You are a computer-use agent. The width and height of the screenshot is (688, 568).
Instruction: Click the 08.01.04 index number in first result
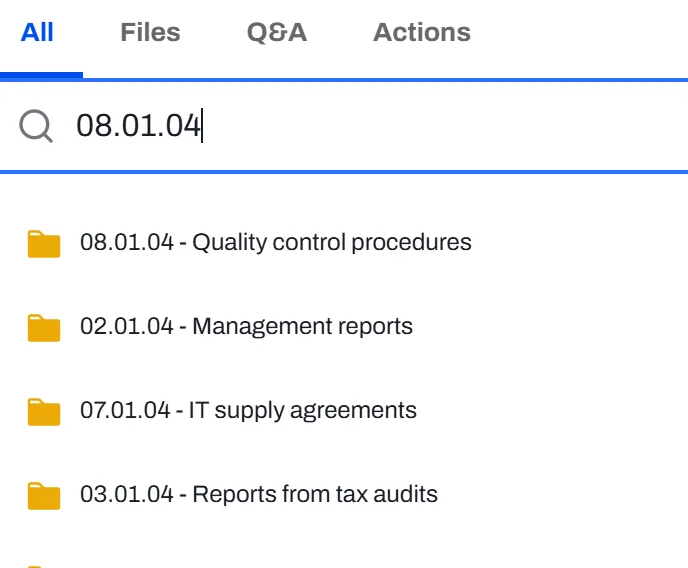pos(126,242)
